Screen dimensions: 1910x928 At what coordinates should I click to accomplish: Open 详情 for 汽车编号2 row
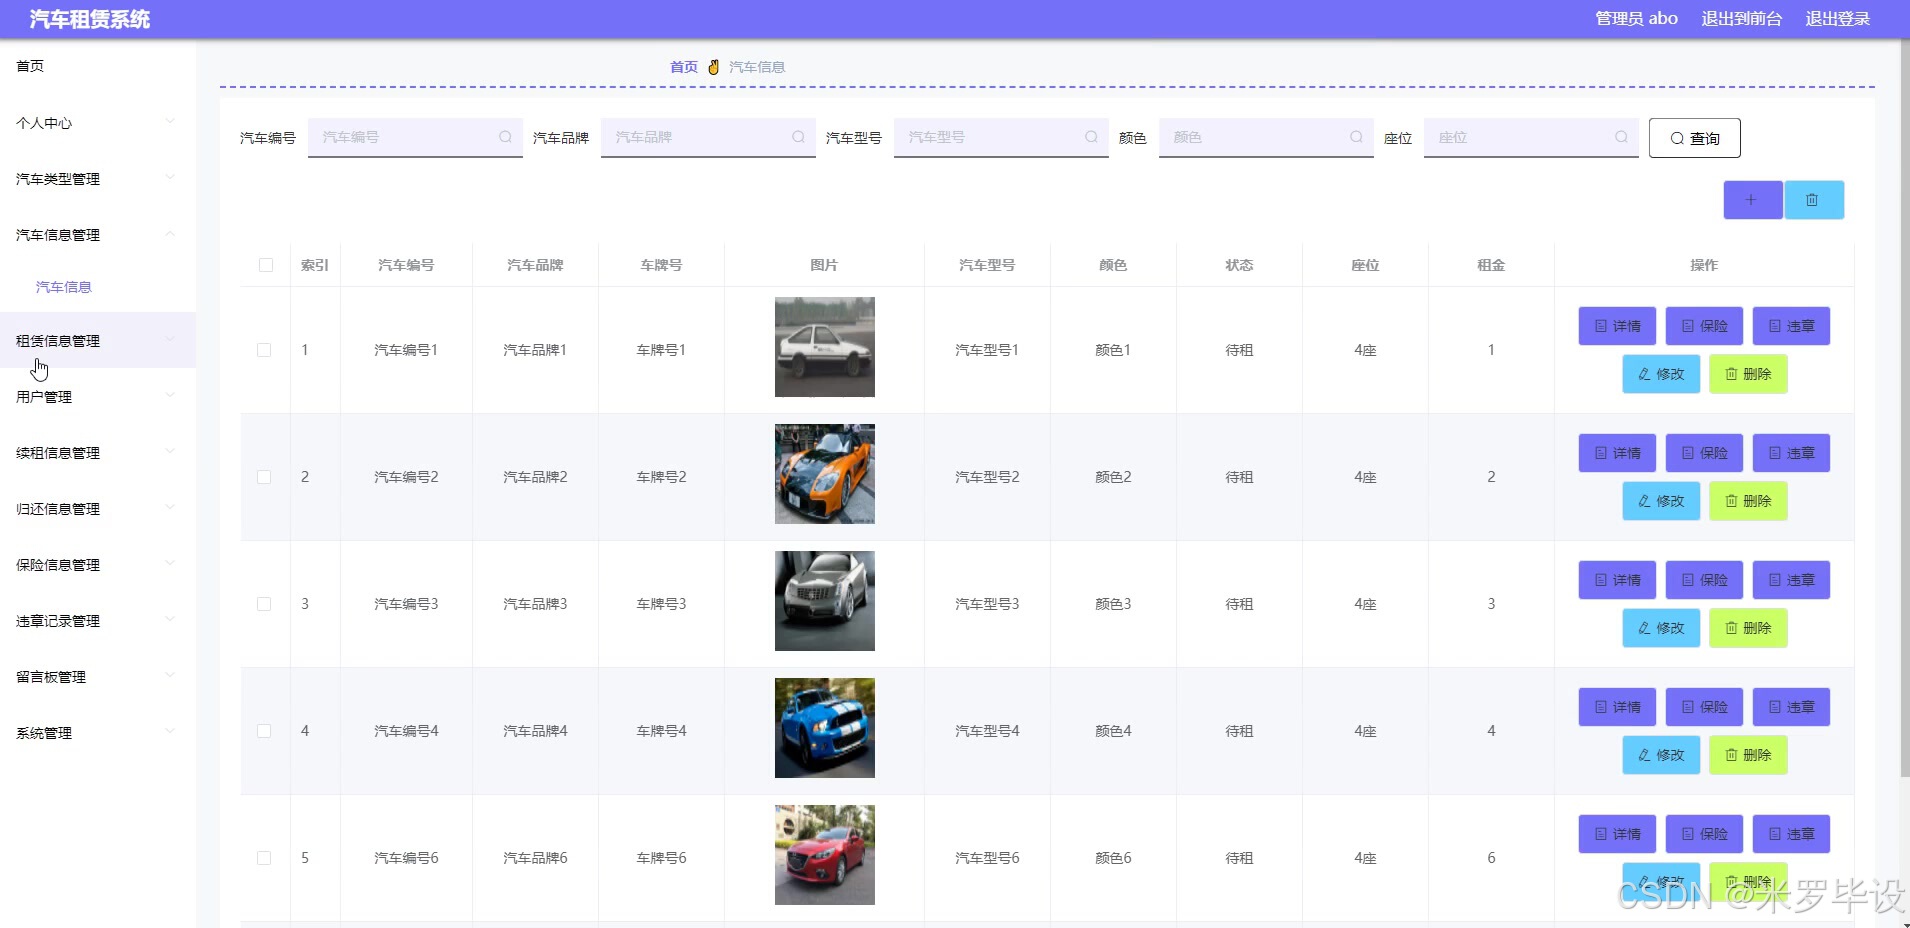point(1617,453)
